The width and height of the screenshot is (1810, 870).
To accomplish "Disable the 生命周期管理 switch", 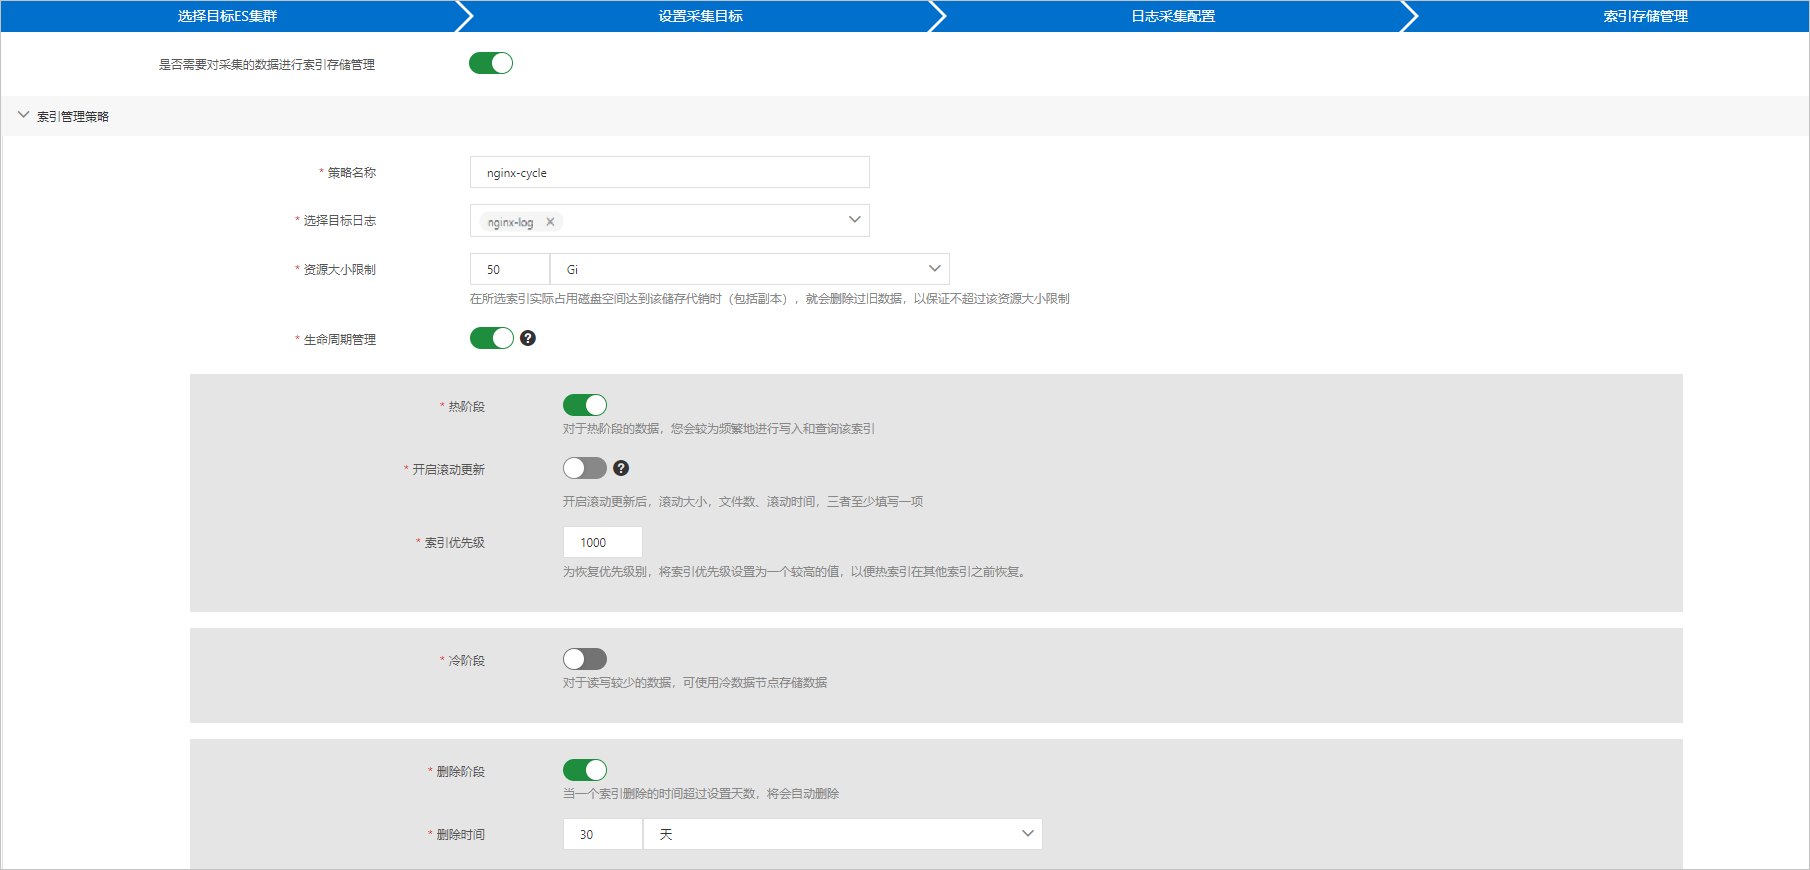I will click(x=492, y=338).
